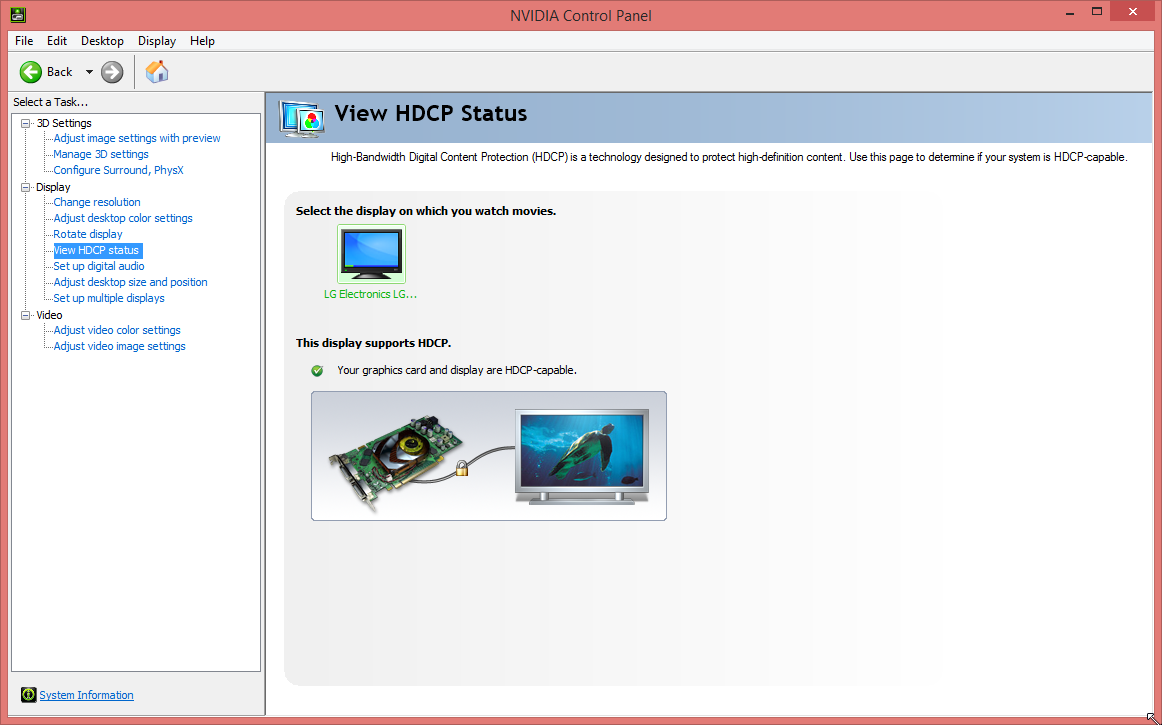The width and height of the screenshot is (1162, 725).
Task: Click the Video category label
Action: pos(49,315)
